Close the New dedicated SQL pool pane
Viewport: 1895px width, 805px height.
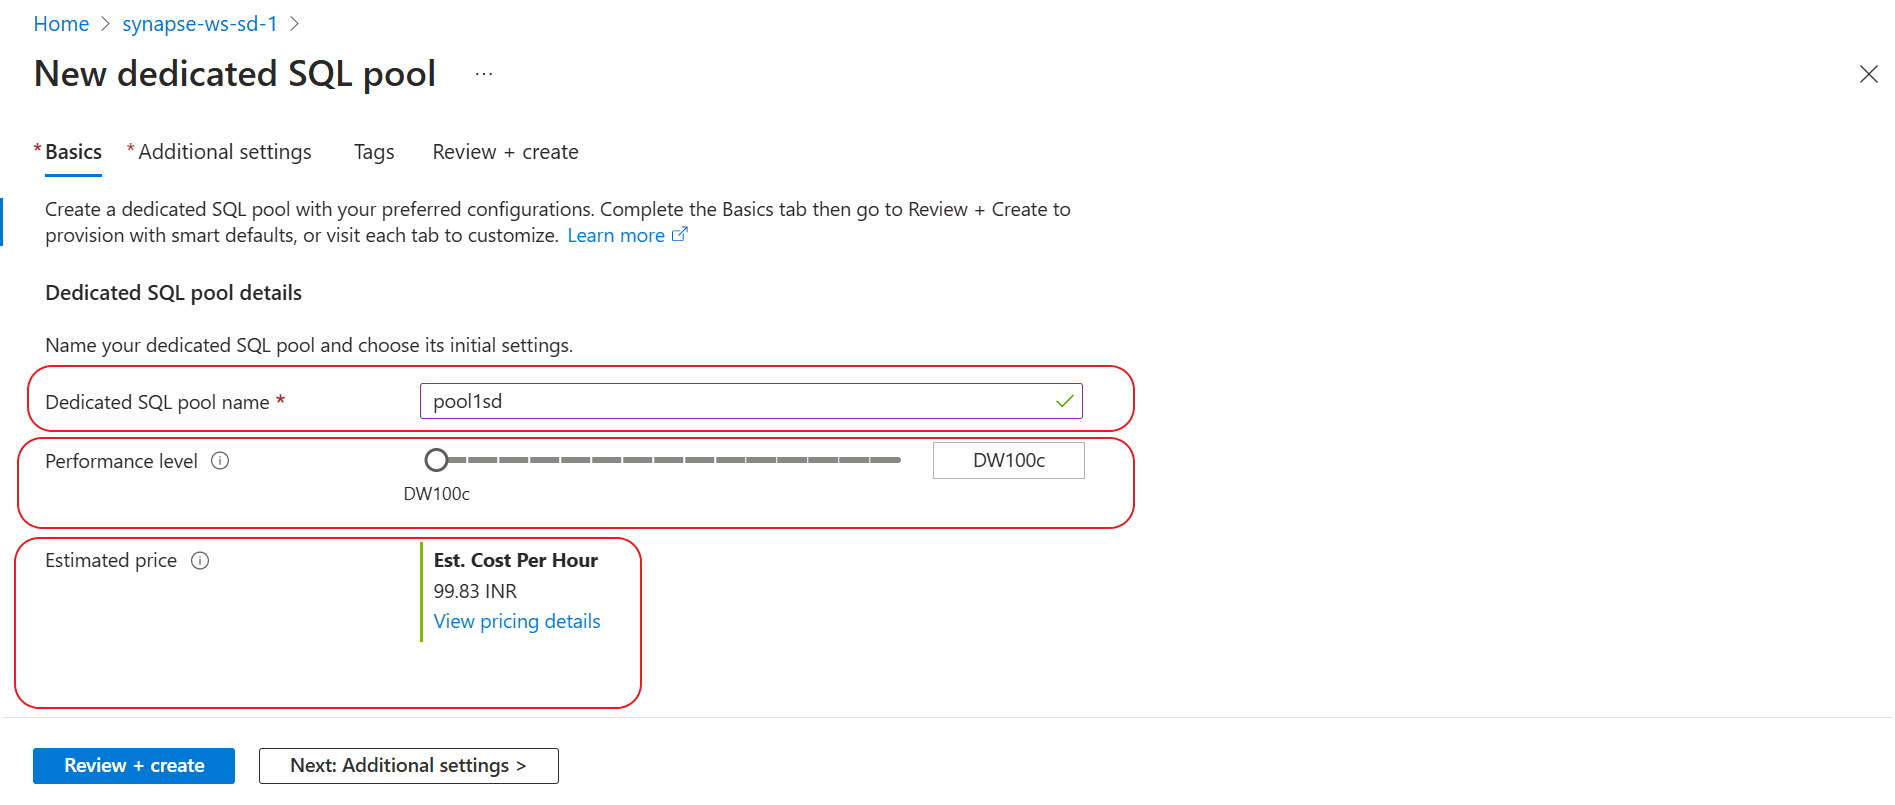pos(1868,75)
